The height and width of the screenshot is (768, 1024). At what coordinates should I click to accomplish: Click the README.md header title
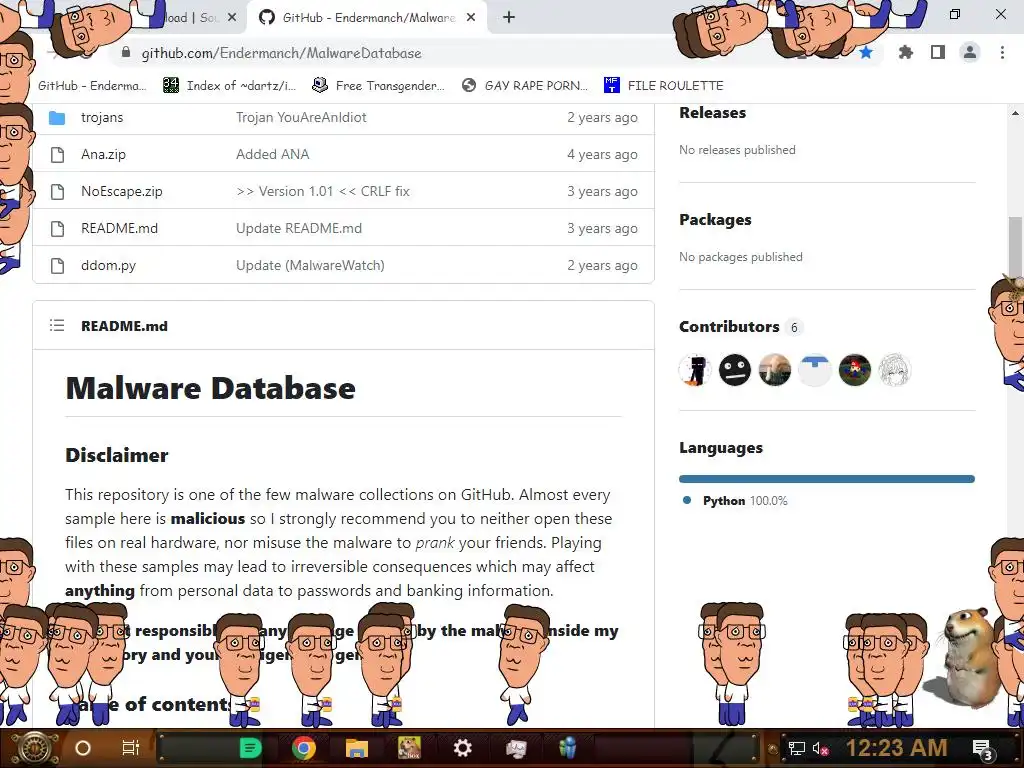(x=124, y=326)
